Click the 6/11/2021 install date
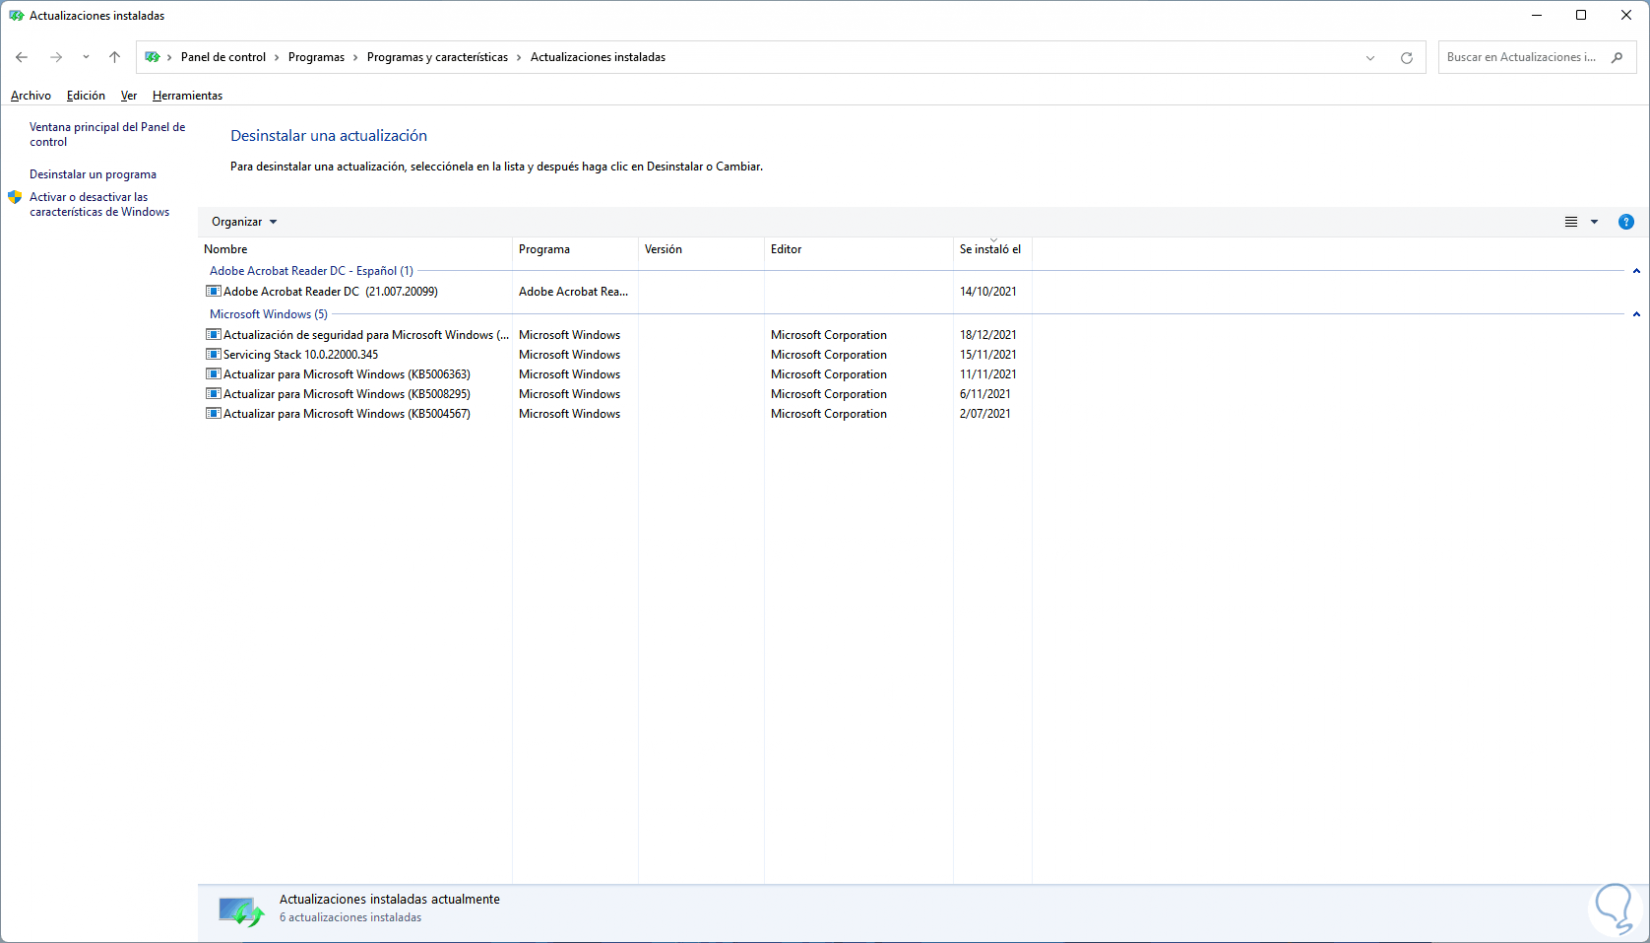Viewport: 1650px width, 943px height. point(985,394)
